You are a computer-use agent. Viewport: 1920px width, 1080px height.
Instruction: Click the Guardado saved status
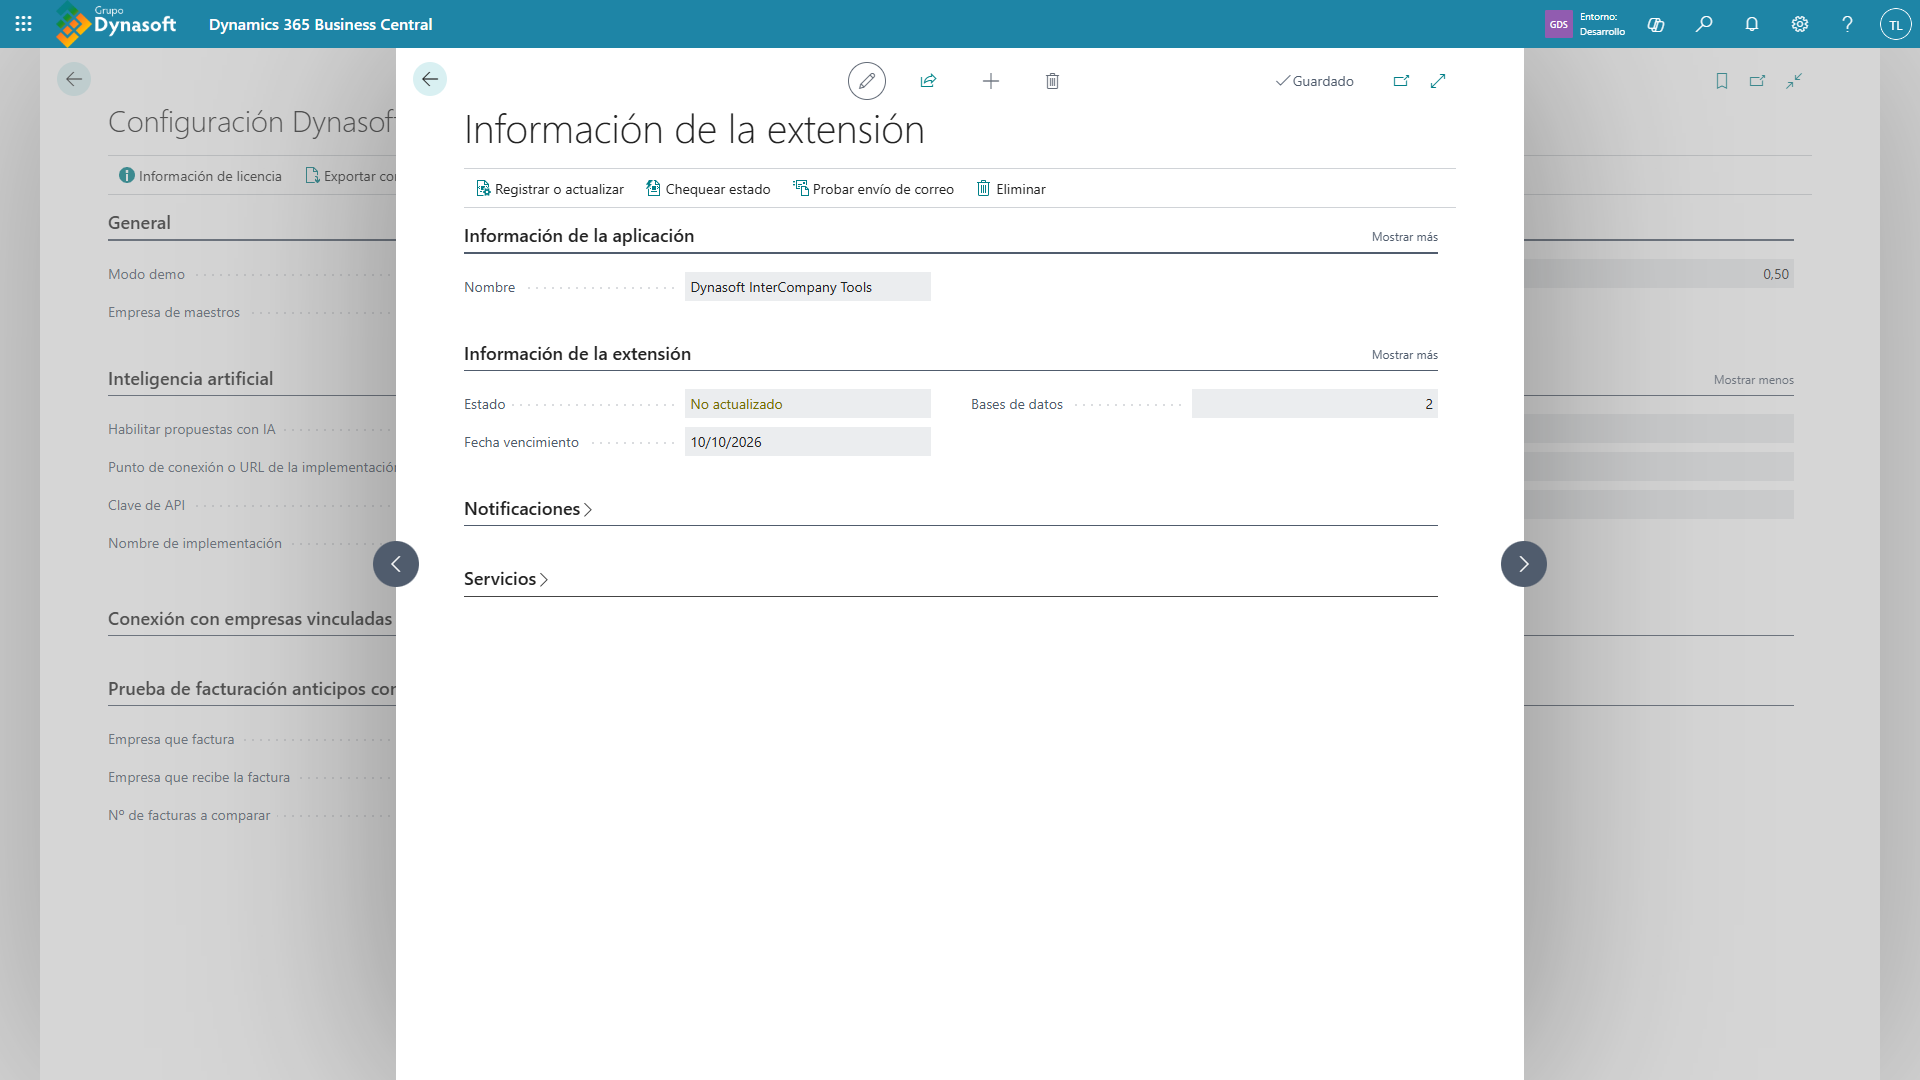click(x=1314, y=81)
